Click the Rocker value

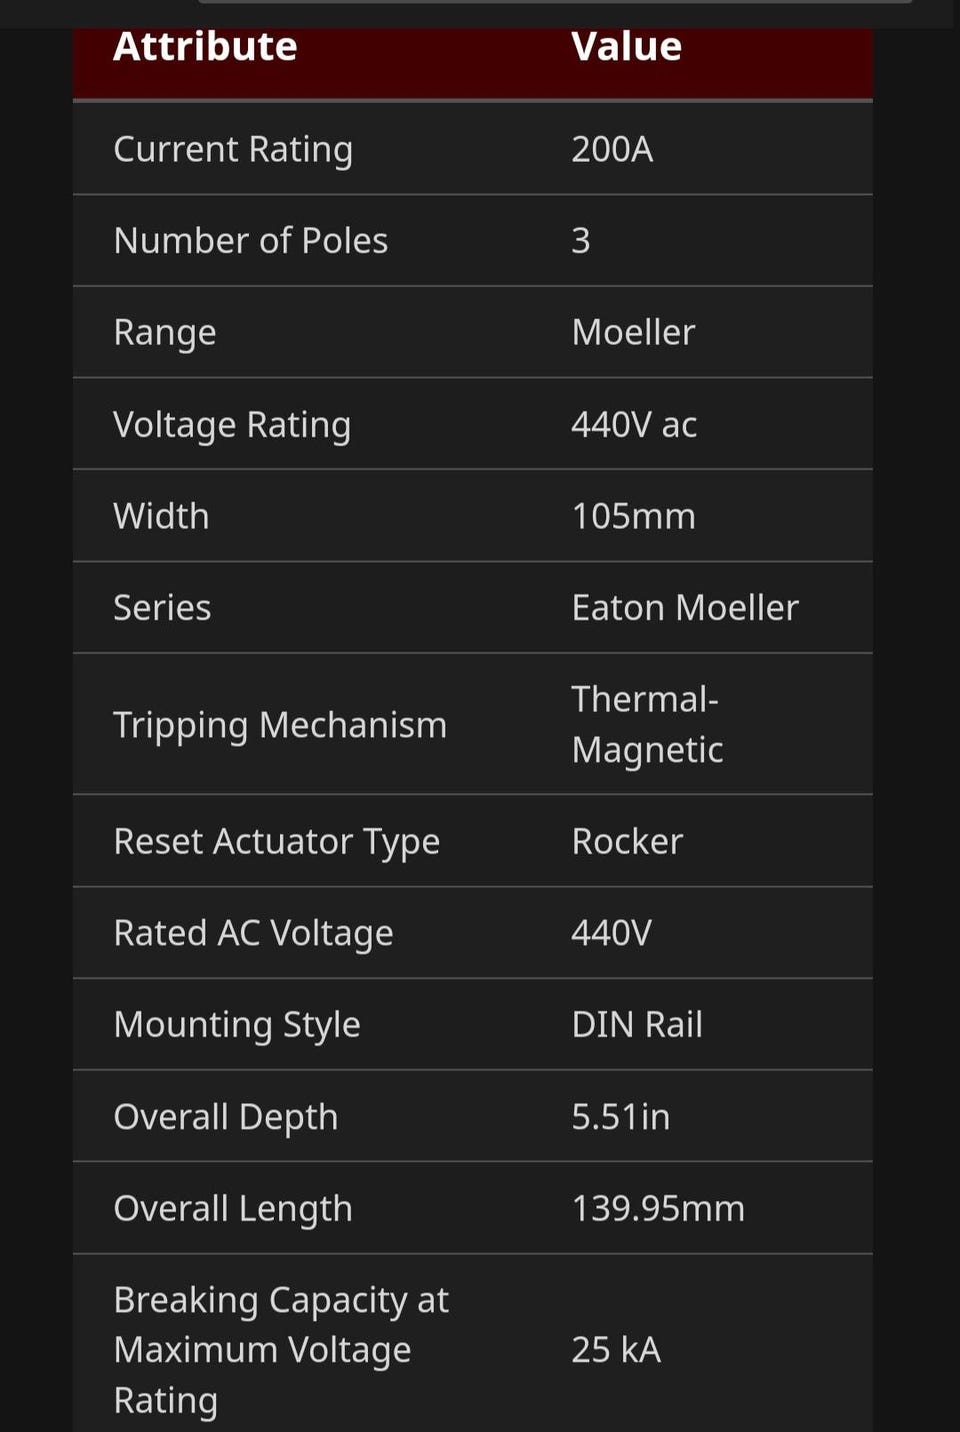coord(627,842)
